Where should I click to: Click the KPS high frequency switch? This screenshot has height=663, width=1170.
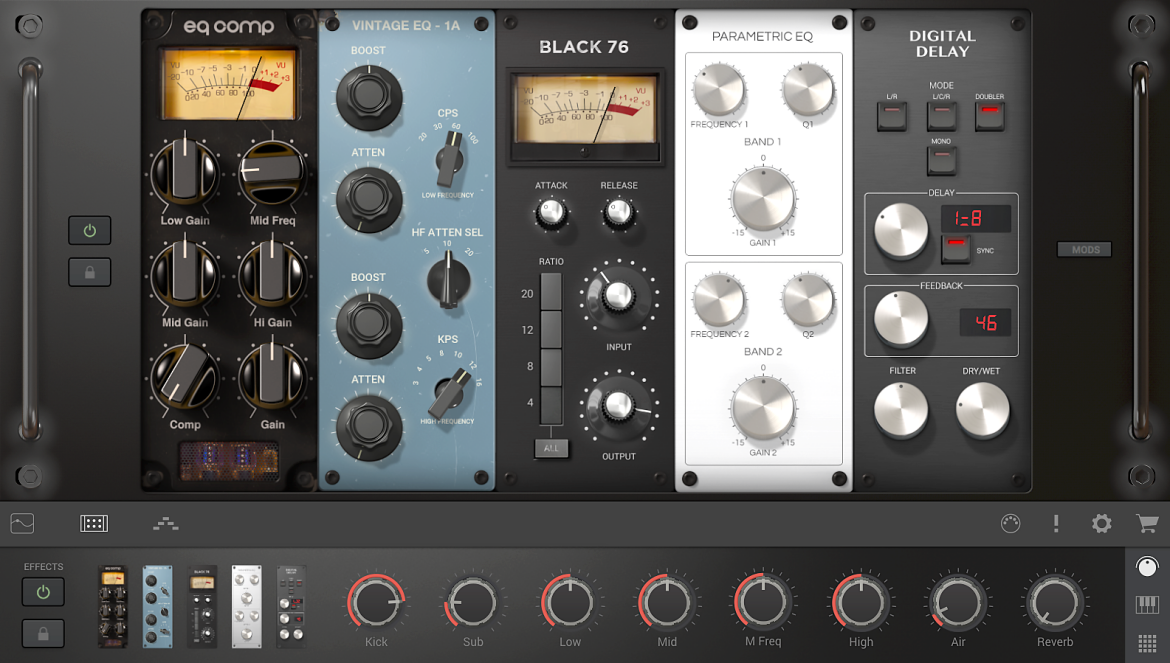point(450,392)
